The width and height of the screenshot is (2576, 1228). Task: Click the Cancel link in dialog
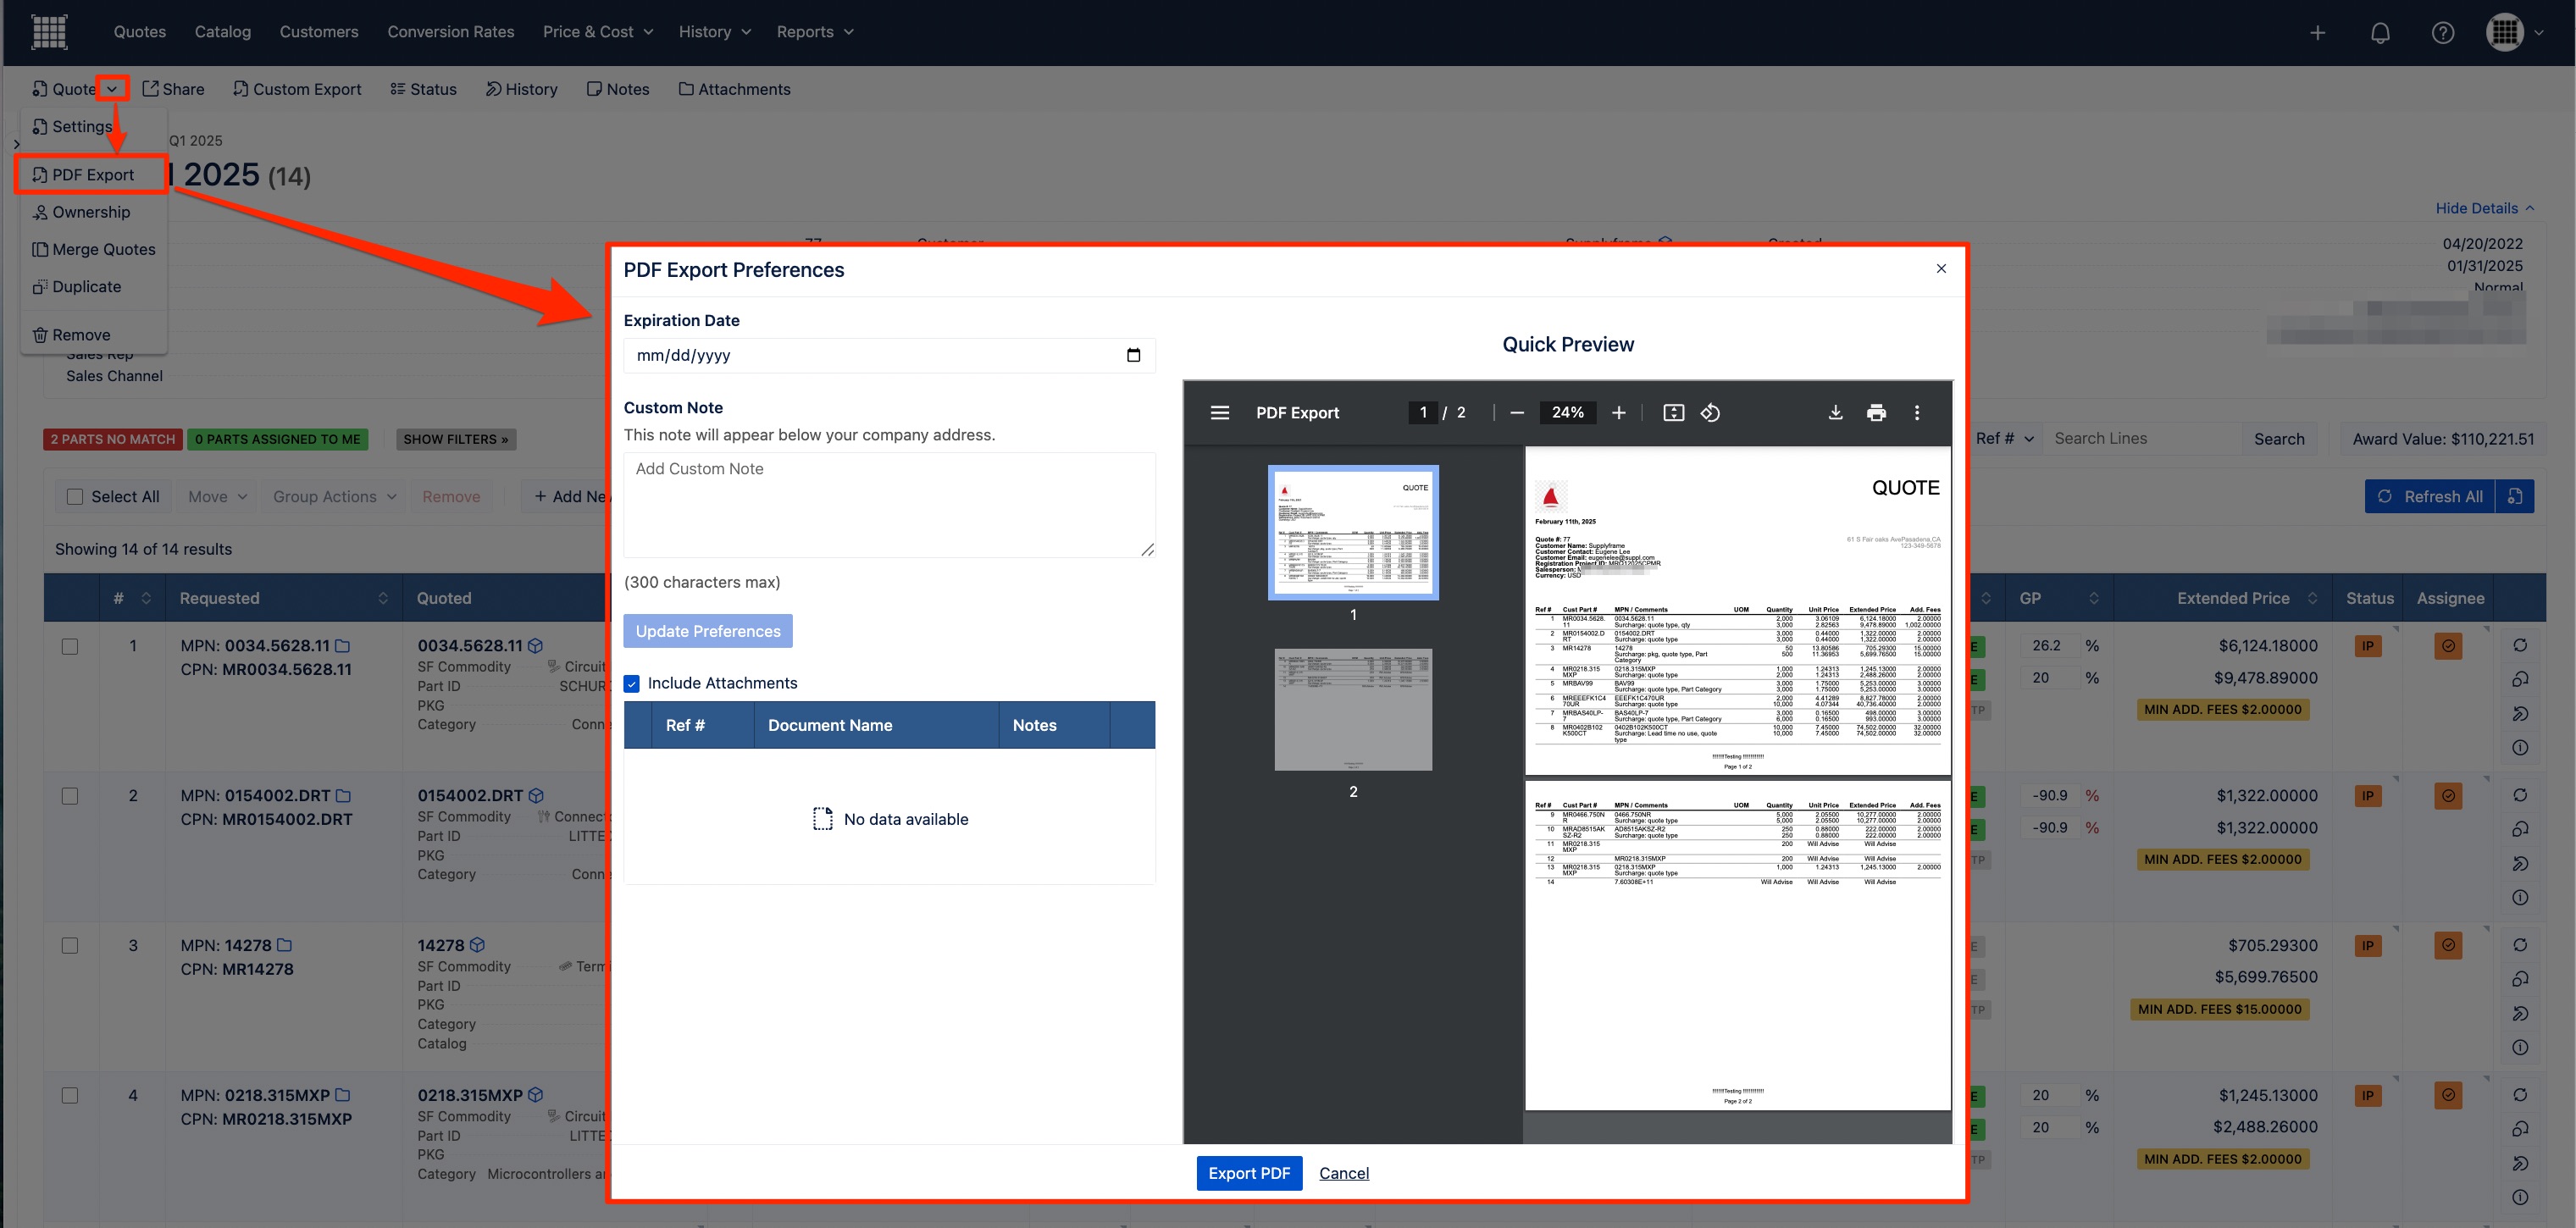click(x=1343, y=1173)
